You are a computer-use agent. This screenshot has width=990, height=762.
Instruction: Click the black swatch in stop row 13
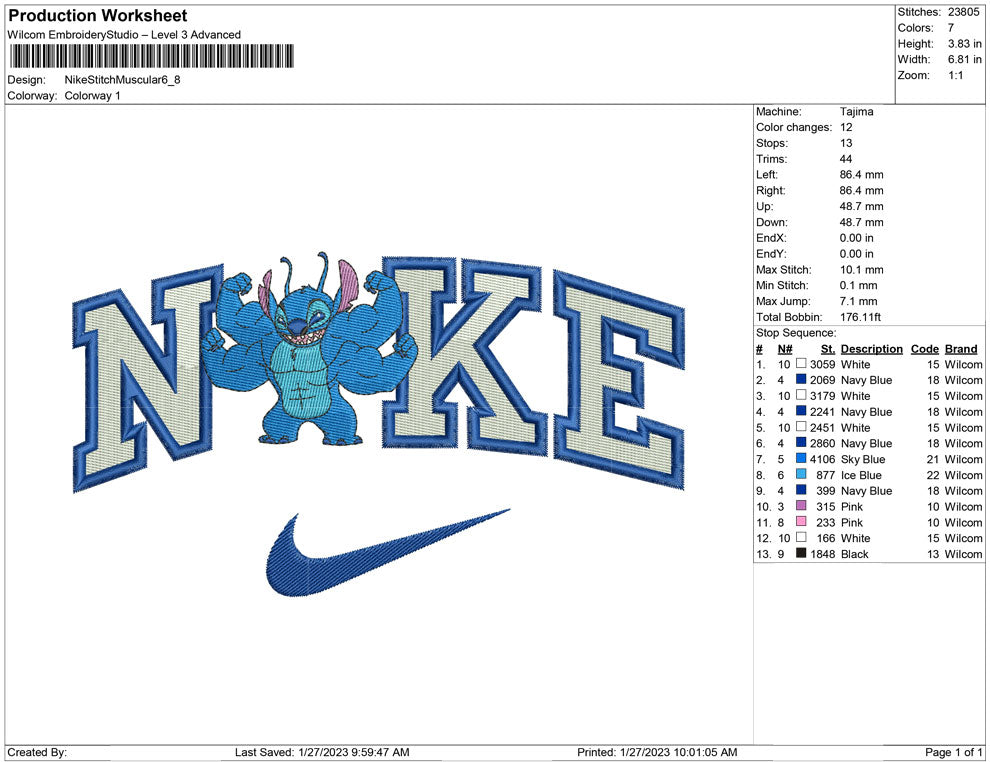[801, 553]
